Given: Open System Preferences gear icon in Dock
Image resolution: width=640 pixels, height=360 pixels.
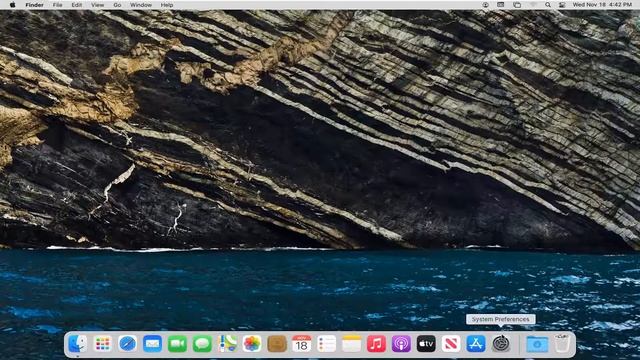Looking at the screenshot, I should pos(501,344).
